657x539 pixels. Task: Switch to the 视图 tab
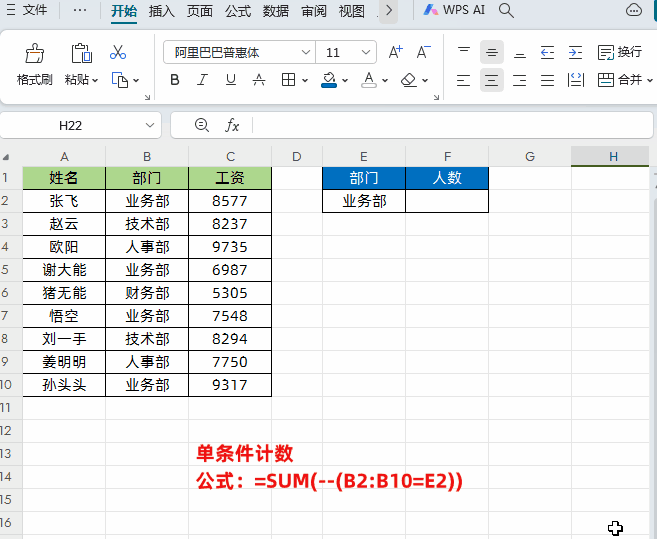tap(352, 11)
